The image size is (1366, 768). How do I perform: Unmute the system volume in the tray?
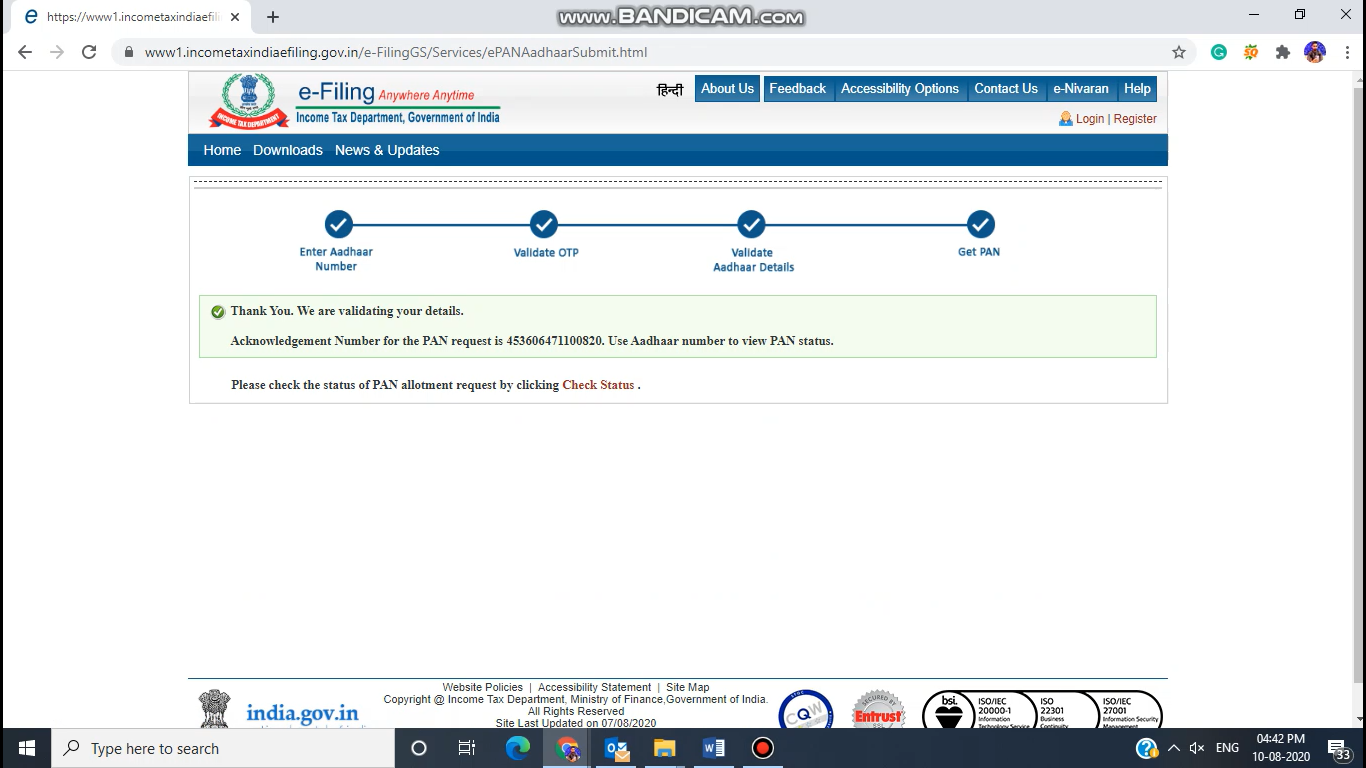click(x=1197, y=747)
